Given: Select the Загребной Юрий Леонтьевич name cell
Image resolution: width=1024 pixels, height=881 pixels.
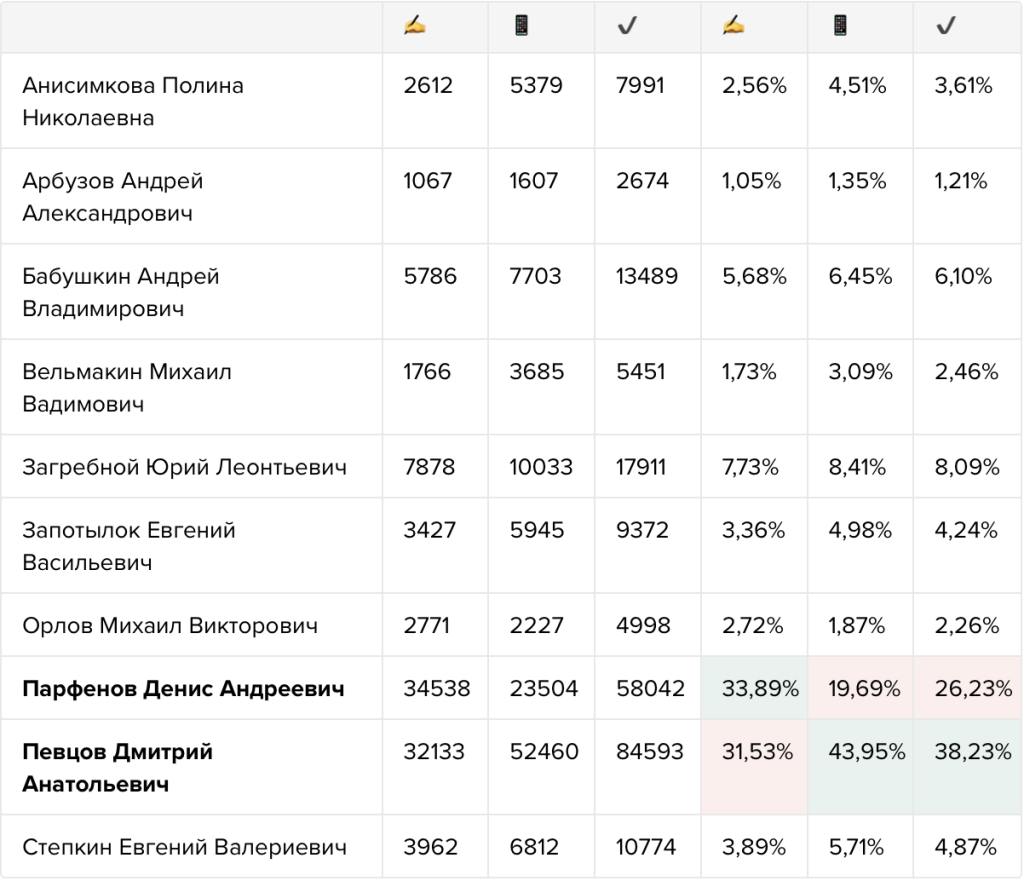Looking at the screenshot, I should tap(191, 466).
